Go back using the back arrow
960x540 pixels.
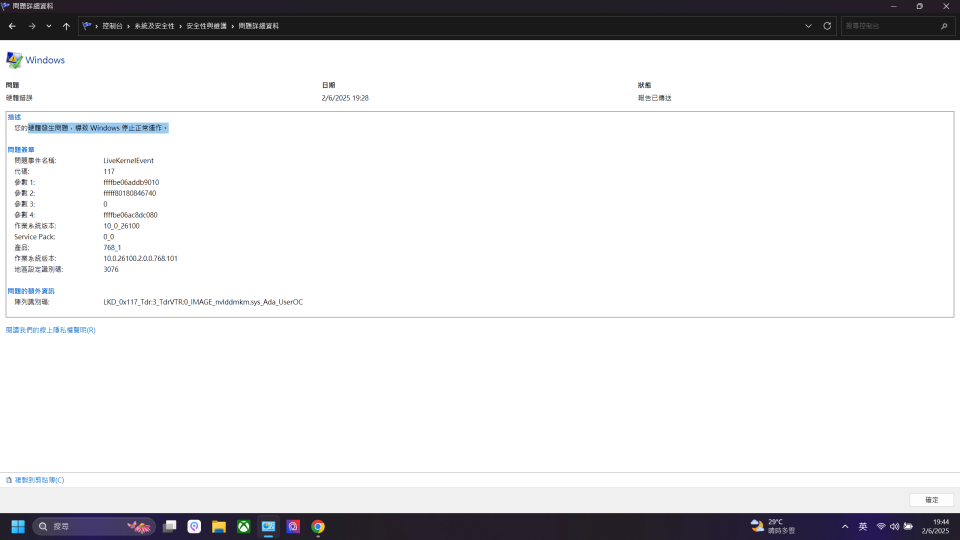tap(12, 26)
